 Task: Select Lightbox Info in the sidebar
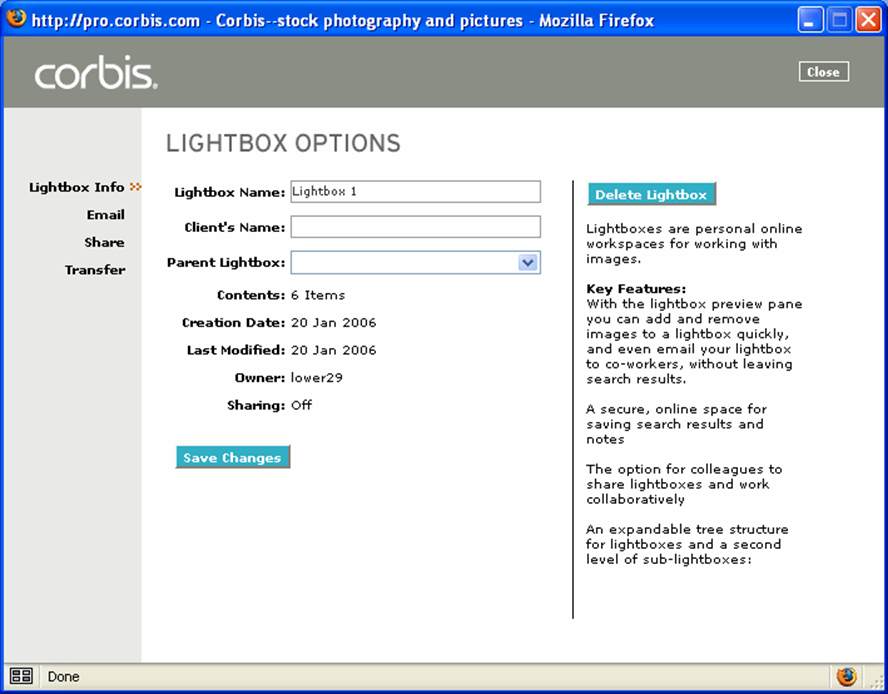click(x=77, y=187)
